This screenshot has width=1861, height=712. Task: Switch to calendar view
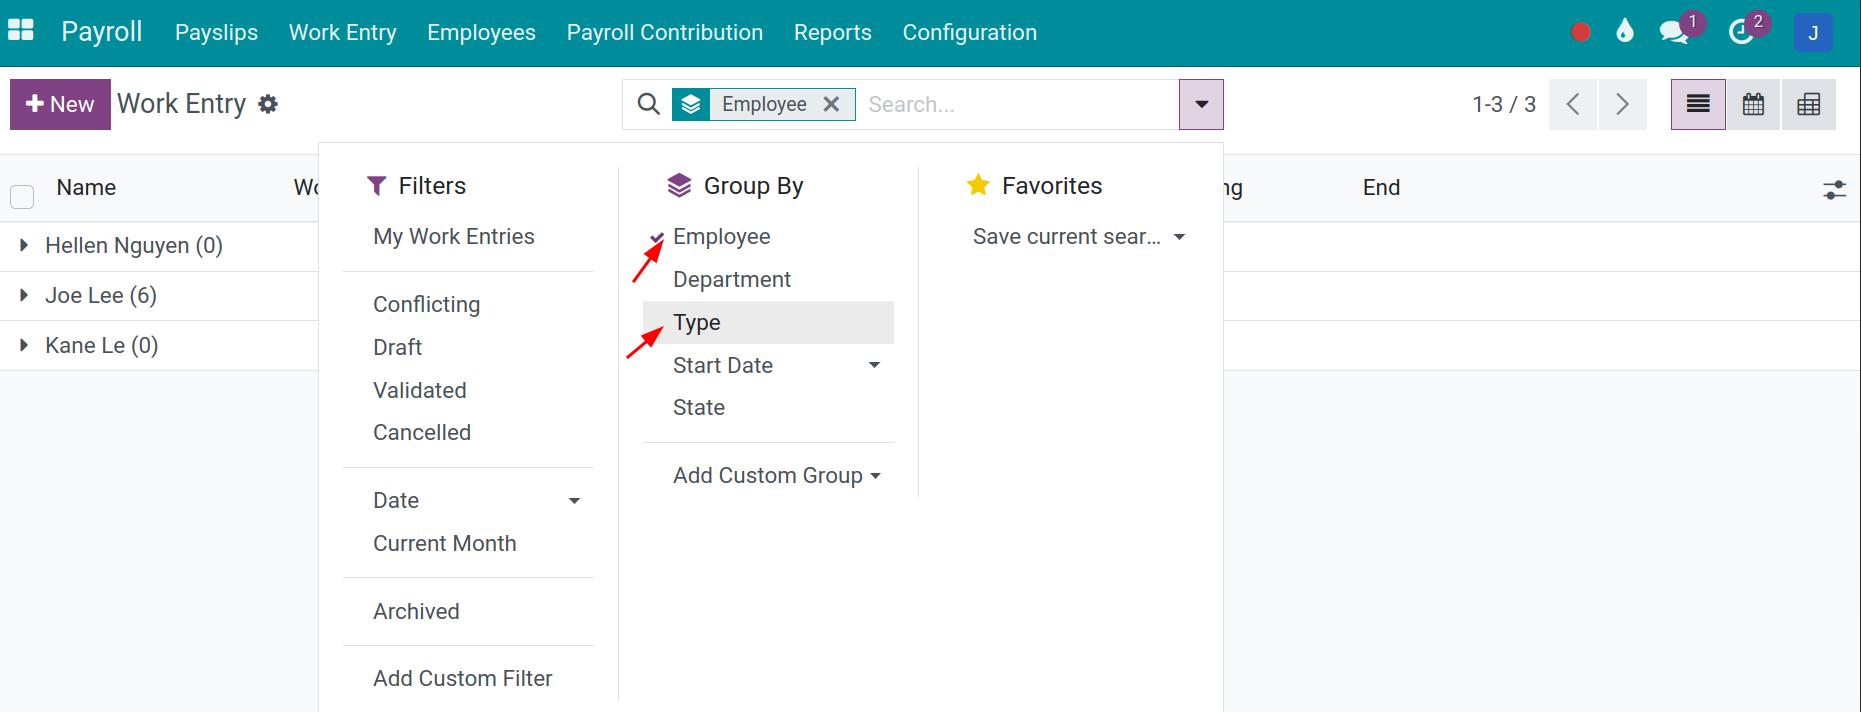tap(1753, 104)
